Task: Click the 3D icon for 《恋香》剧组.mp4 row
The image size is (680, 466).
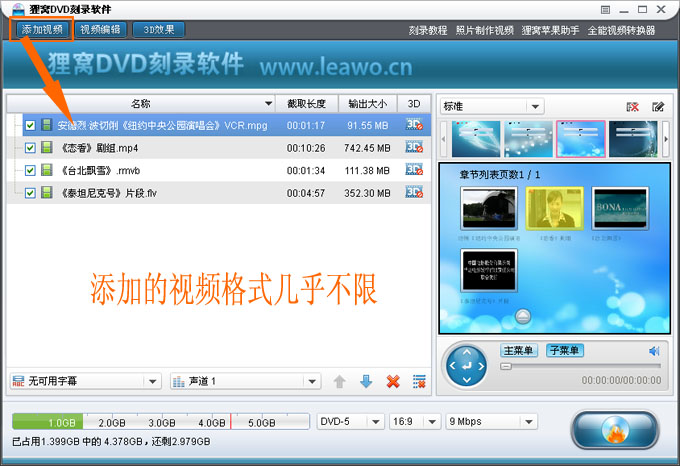Action: click(x=414, y=147)
